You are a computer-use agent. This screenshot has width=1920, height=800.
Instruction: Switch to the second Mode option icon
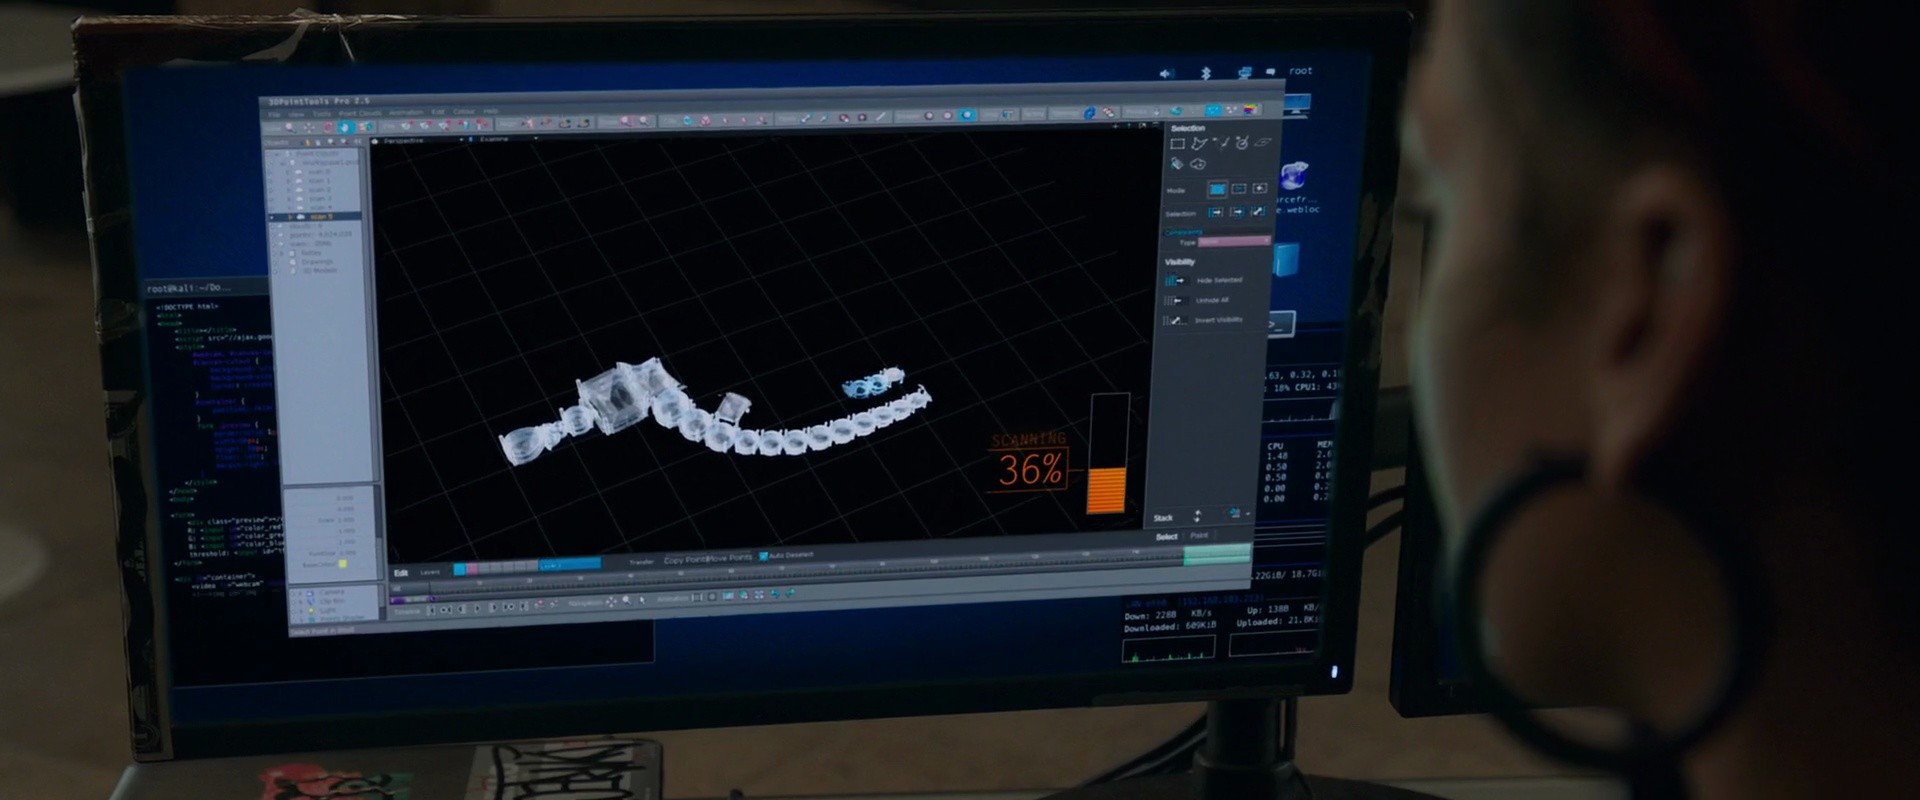click(1239, 188)
